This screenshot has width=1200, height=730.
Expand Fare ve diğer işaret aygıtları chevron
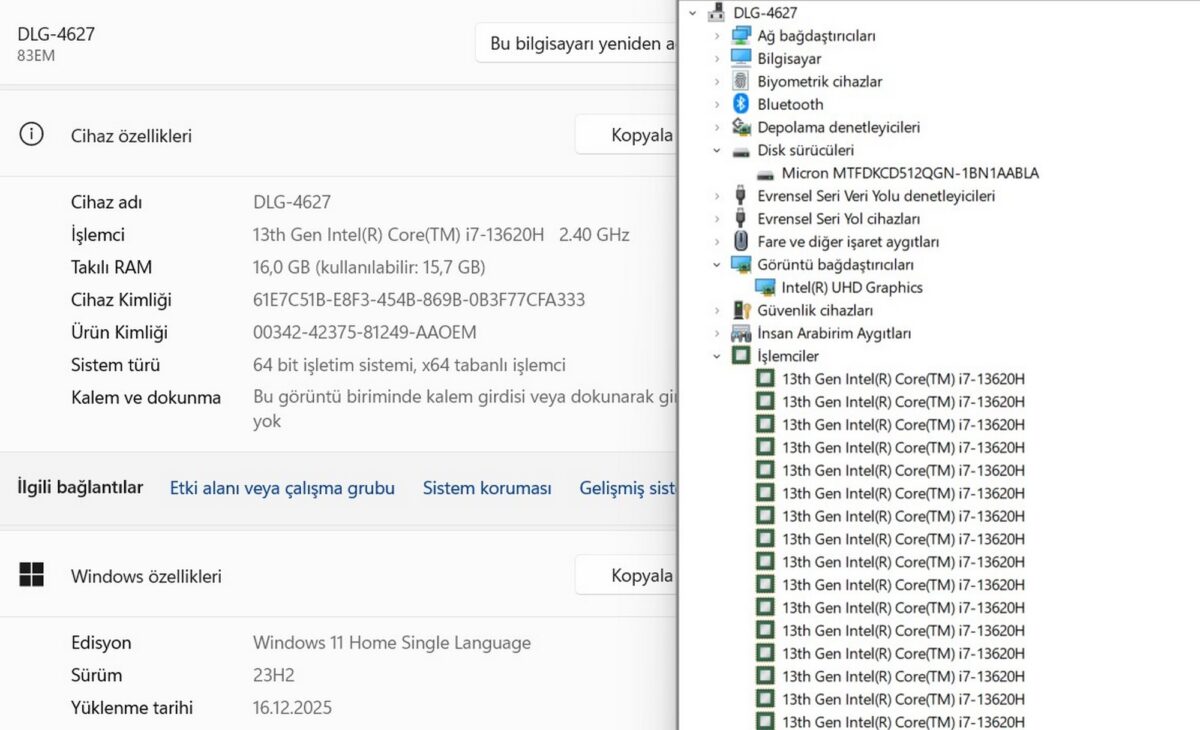pos(717,242)
